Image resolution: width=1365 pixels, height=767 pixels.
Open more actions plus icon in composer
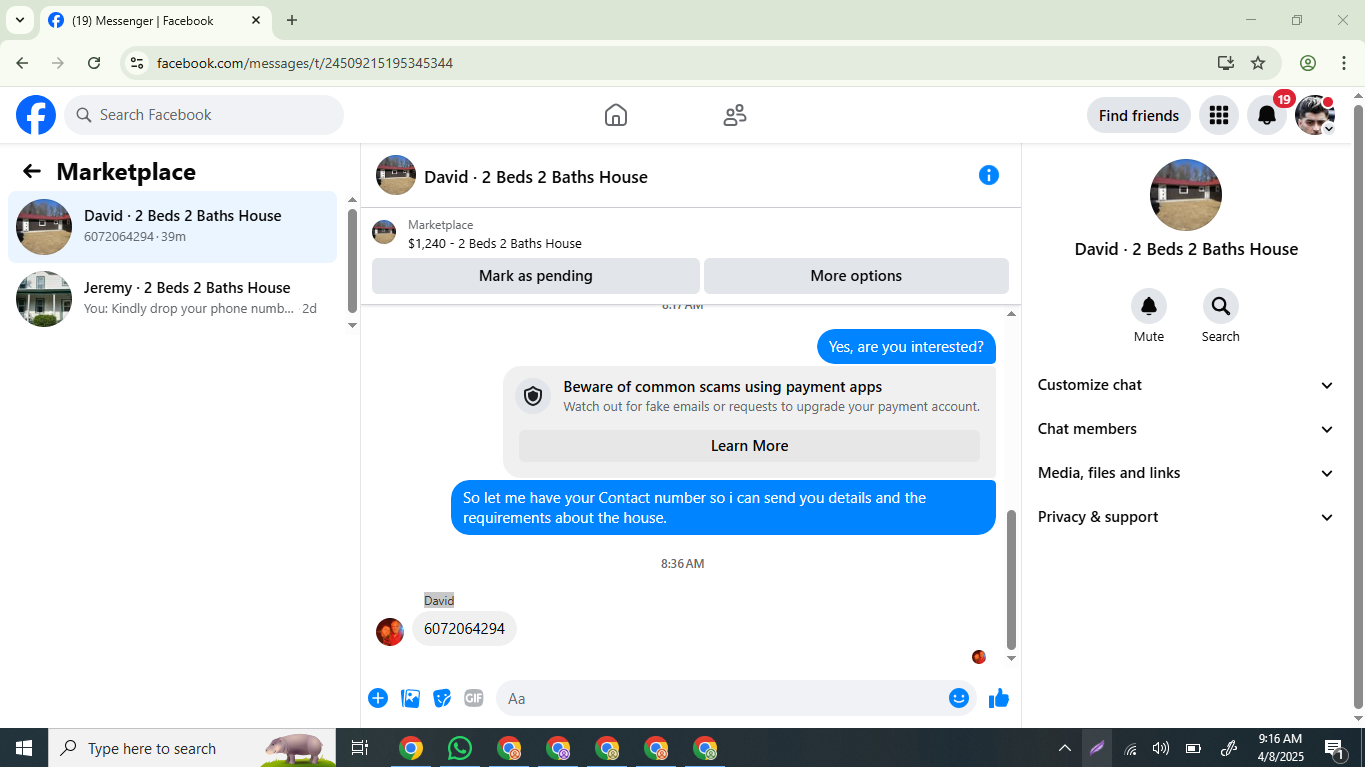[378, 698]
